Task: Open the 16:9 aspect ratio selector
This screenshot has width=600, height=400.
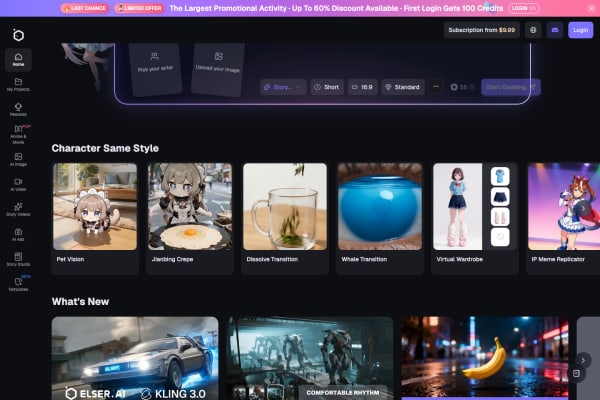Action: tap(362, 87)
